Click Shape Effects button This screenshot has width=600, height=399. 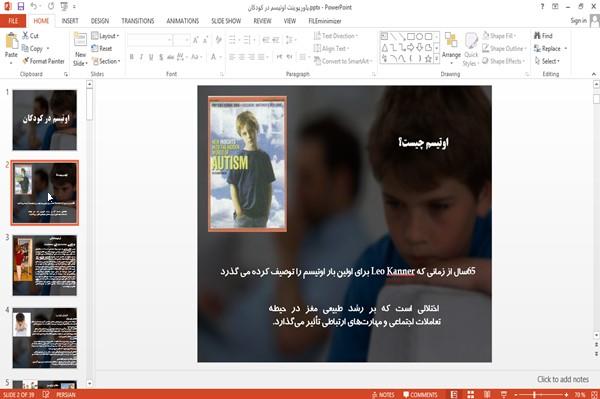(x=503, y=61)
